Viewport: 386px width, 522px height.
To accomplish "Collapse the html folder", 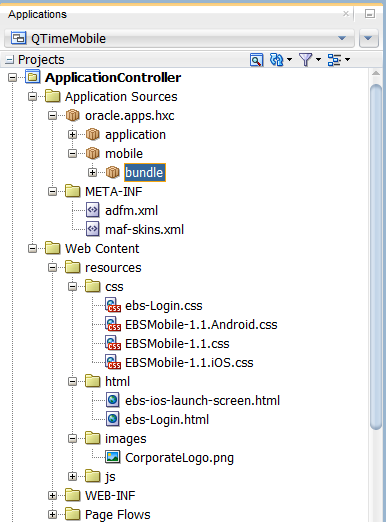I will 72,382.
